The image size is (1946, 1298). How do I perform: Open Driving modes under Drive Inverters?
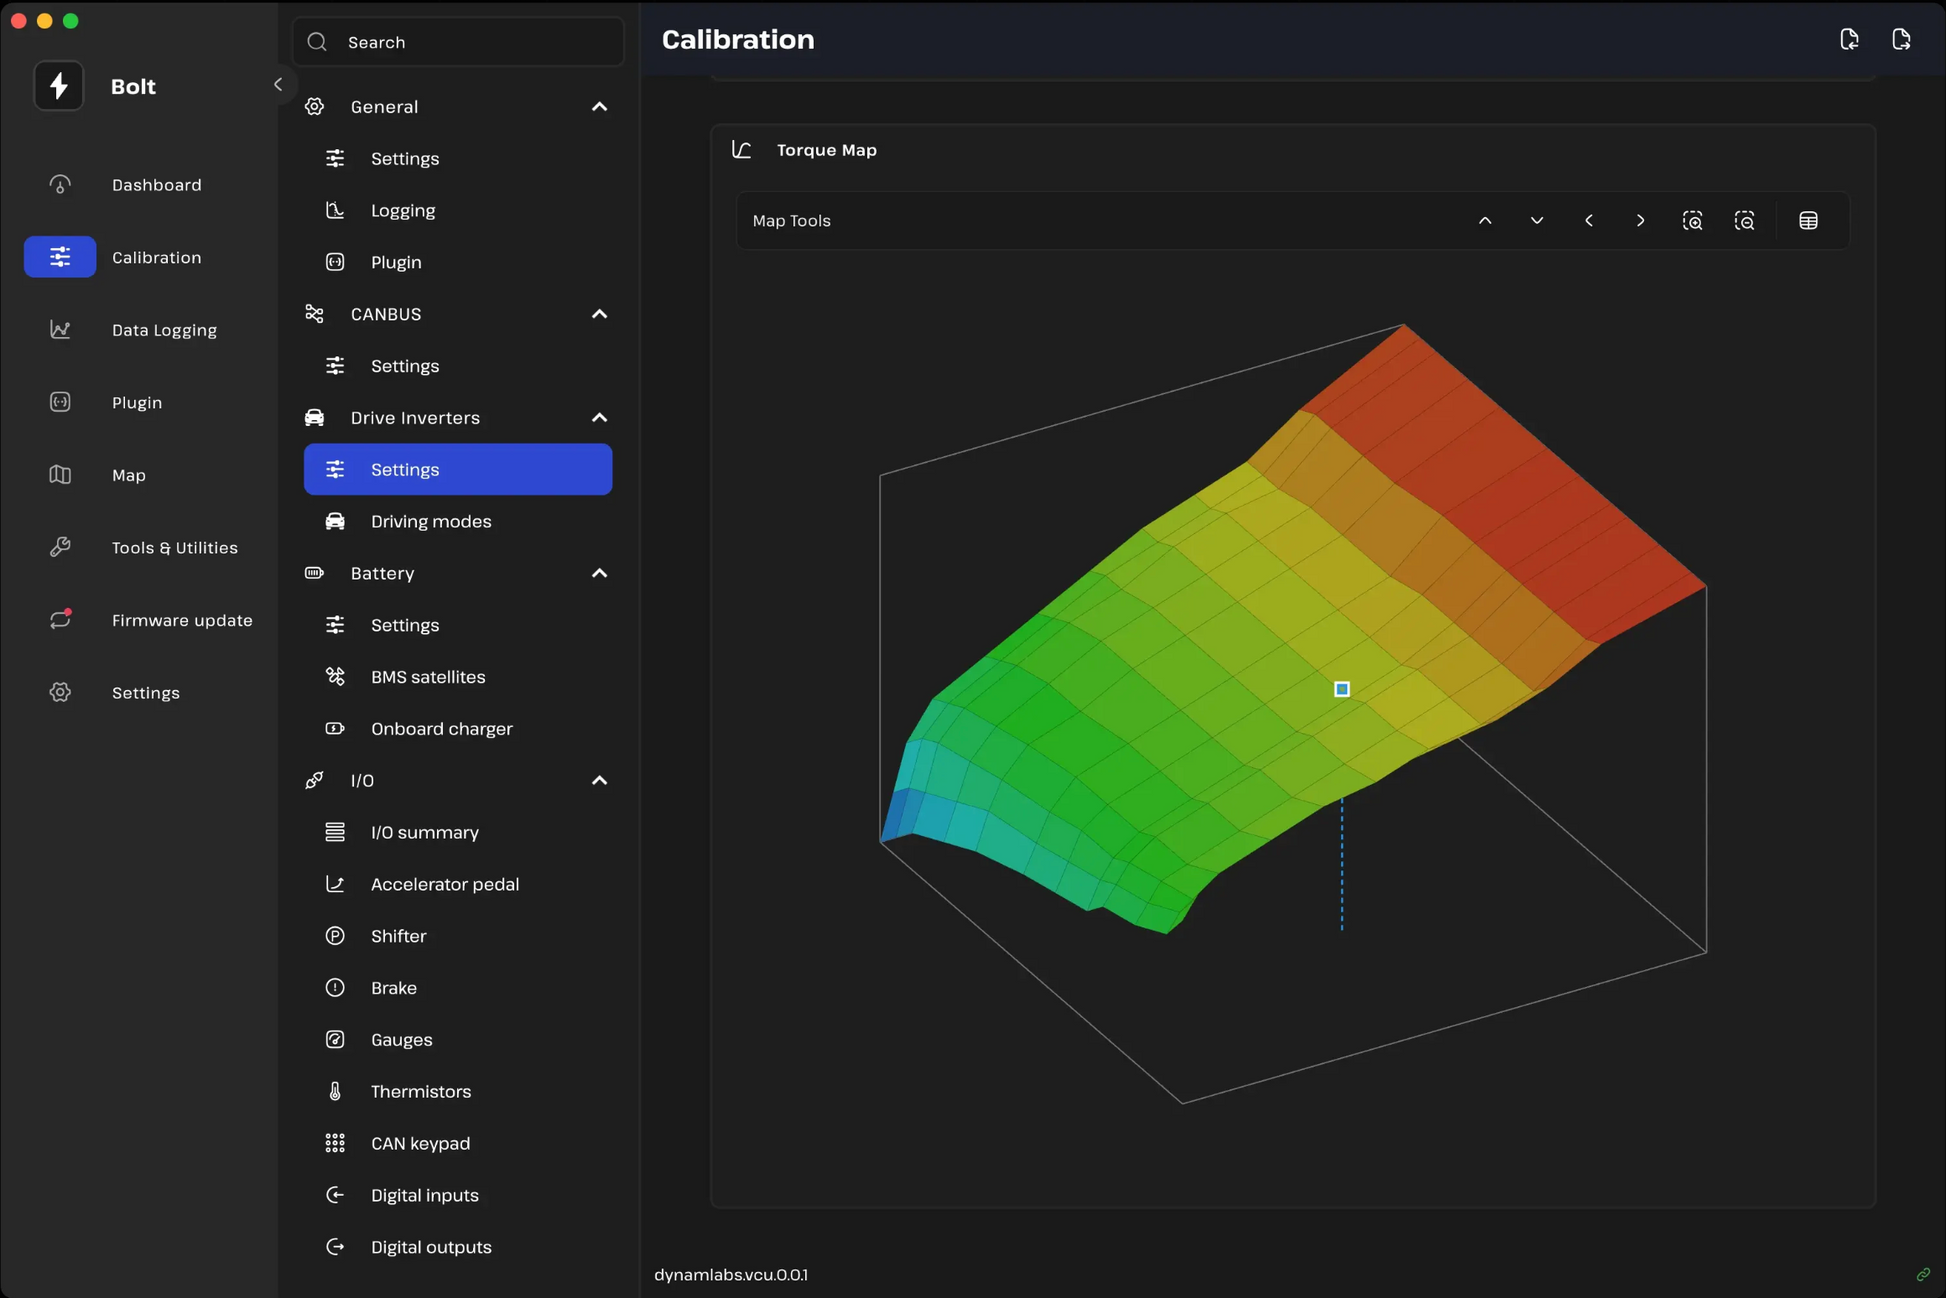point(431,521)
